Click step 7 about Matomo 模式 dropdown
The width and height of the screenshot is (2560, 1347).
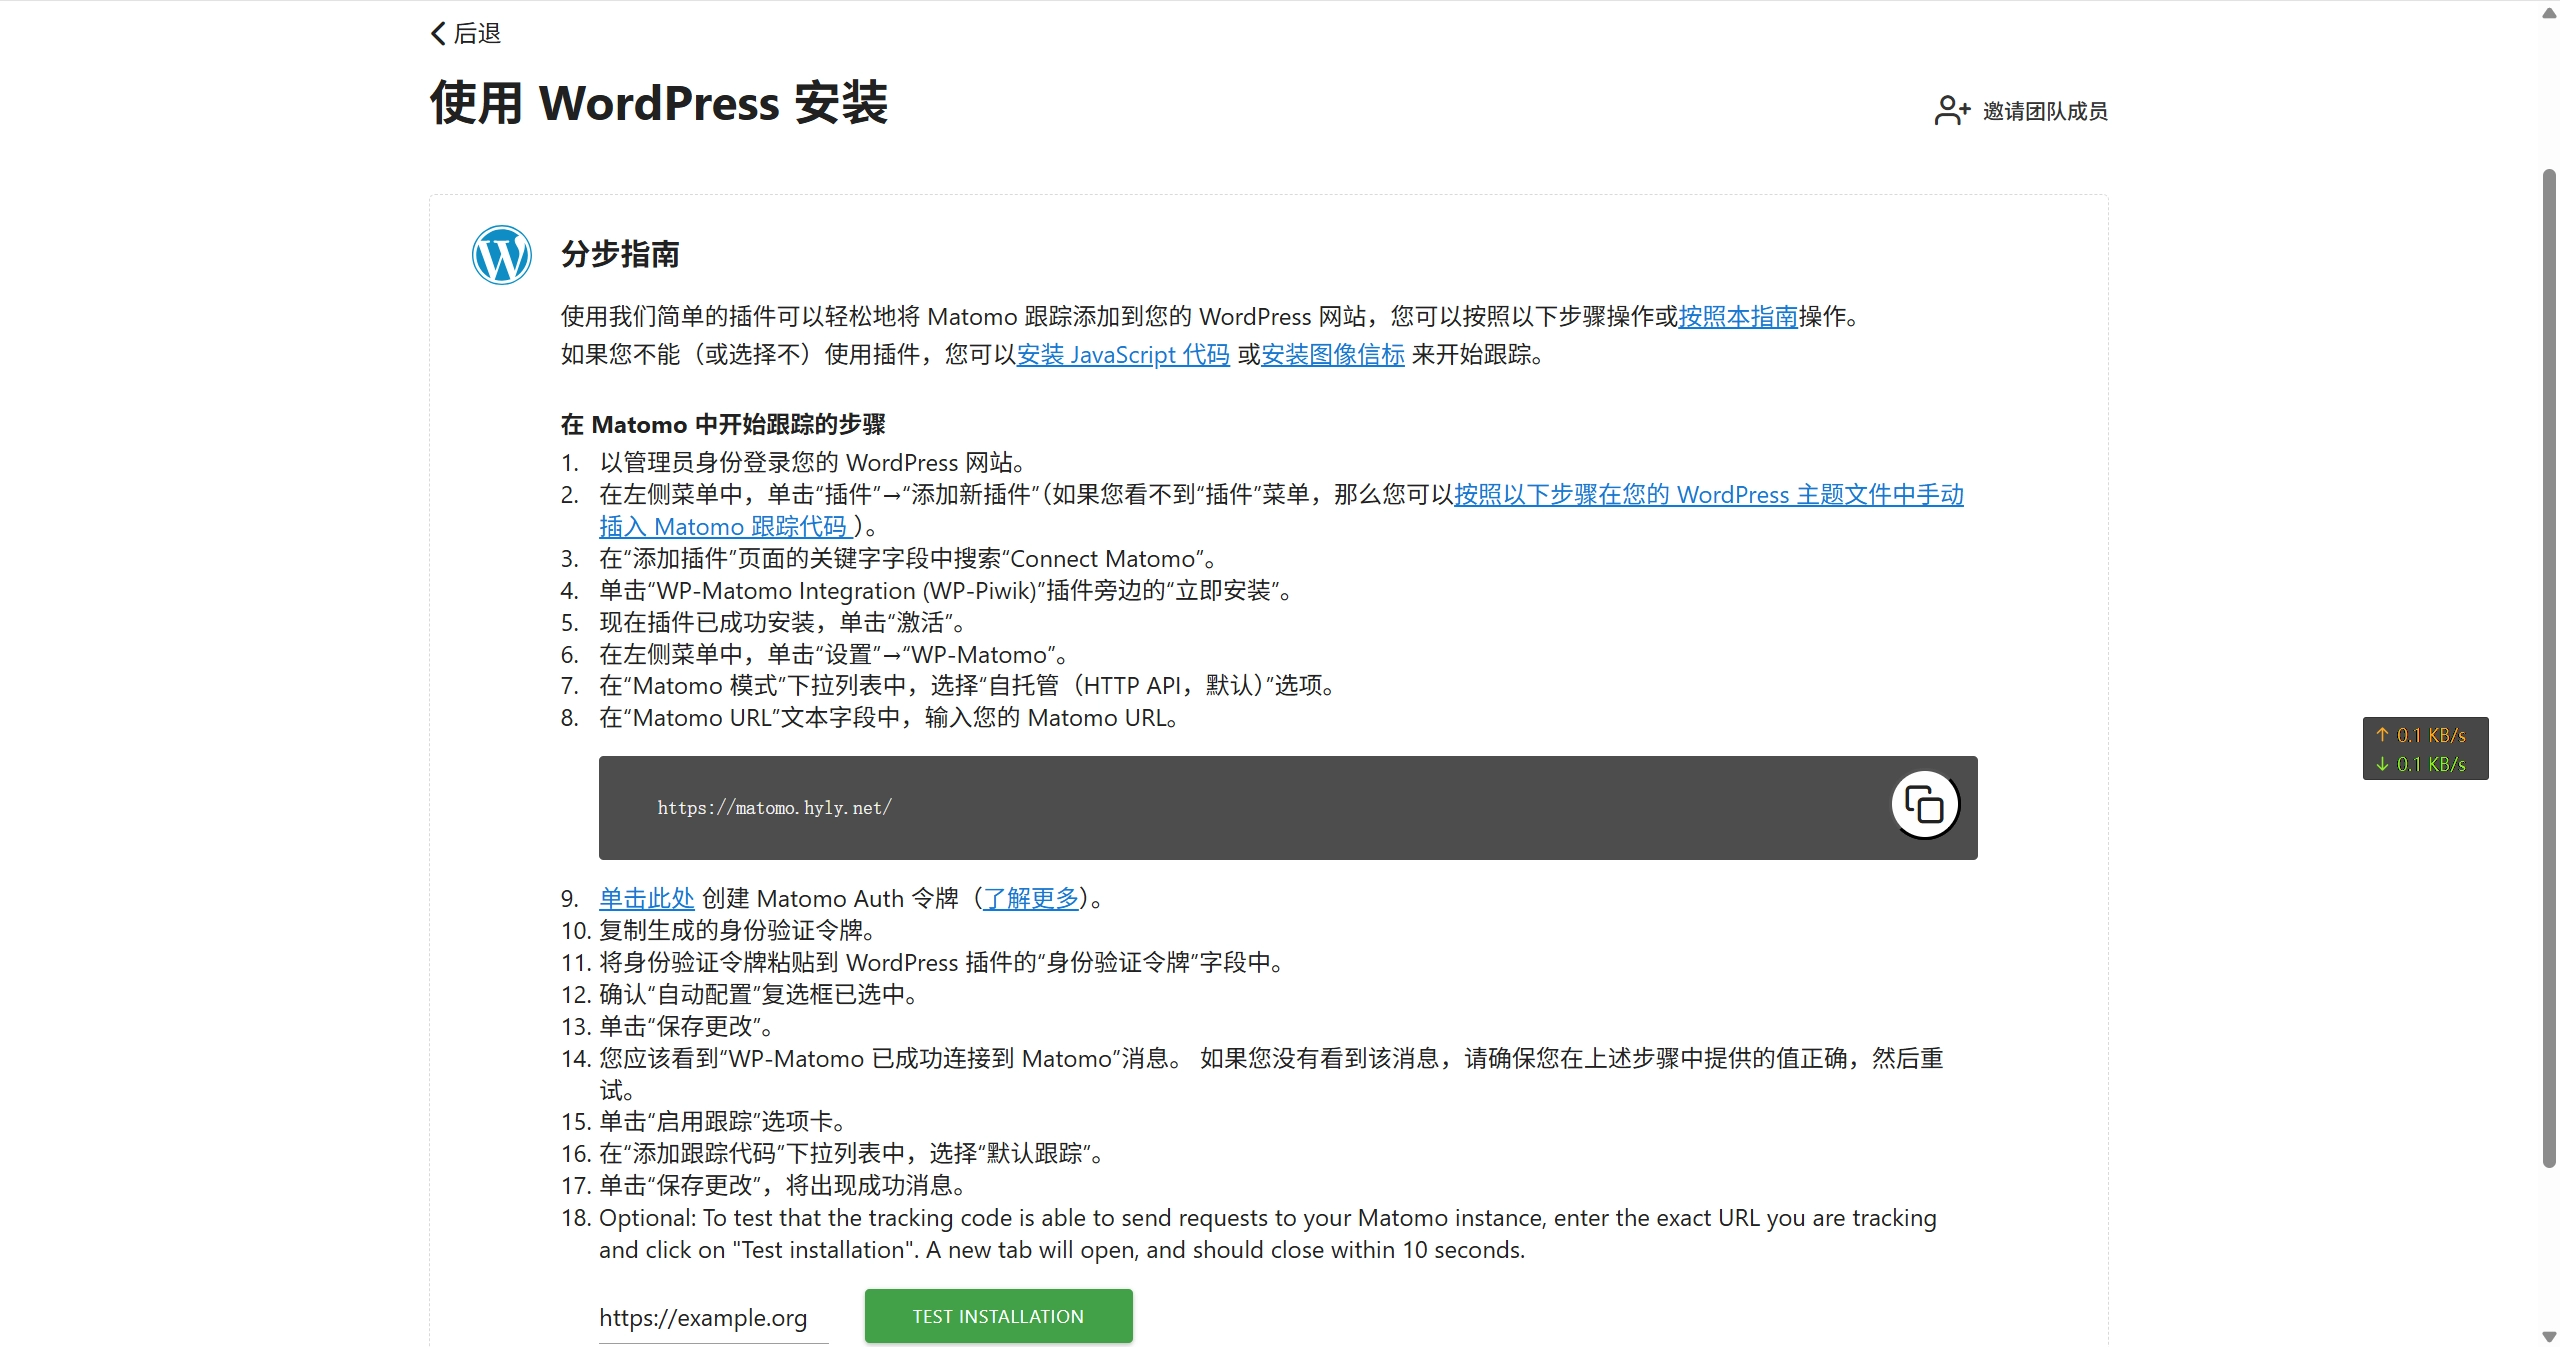967,686
